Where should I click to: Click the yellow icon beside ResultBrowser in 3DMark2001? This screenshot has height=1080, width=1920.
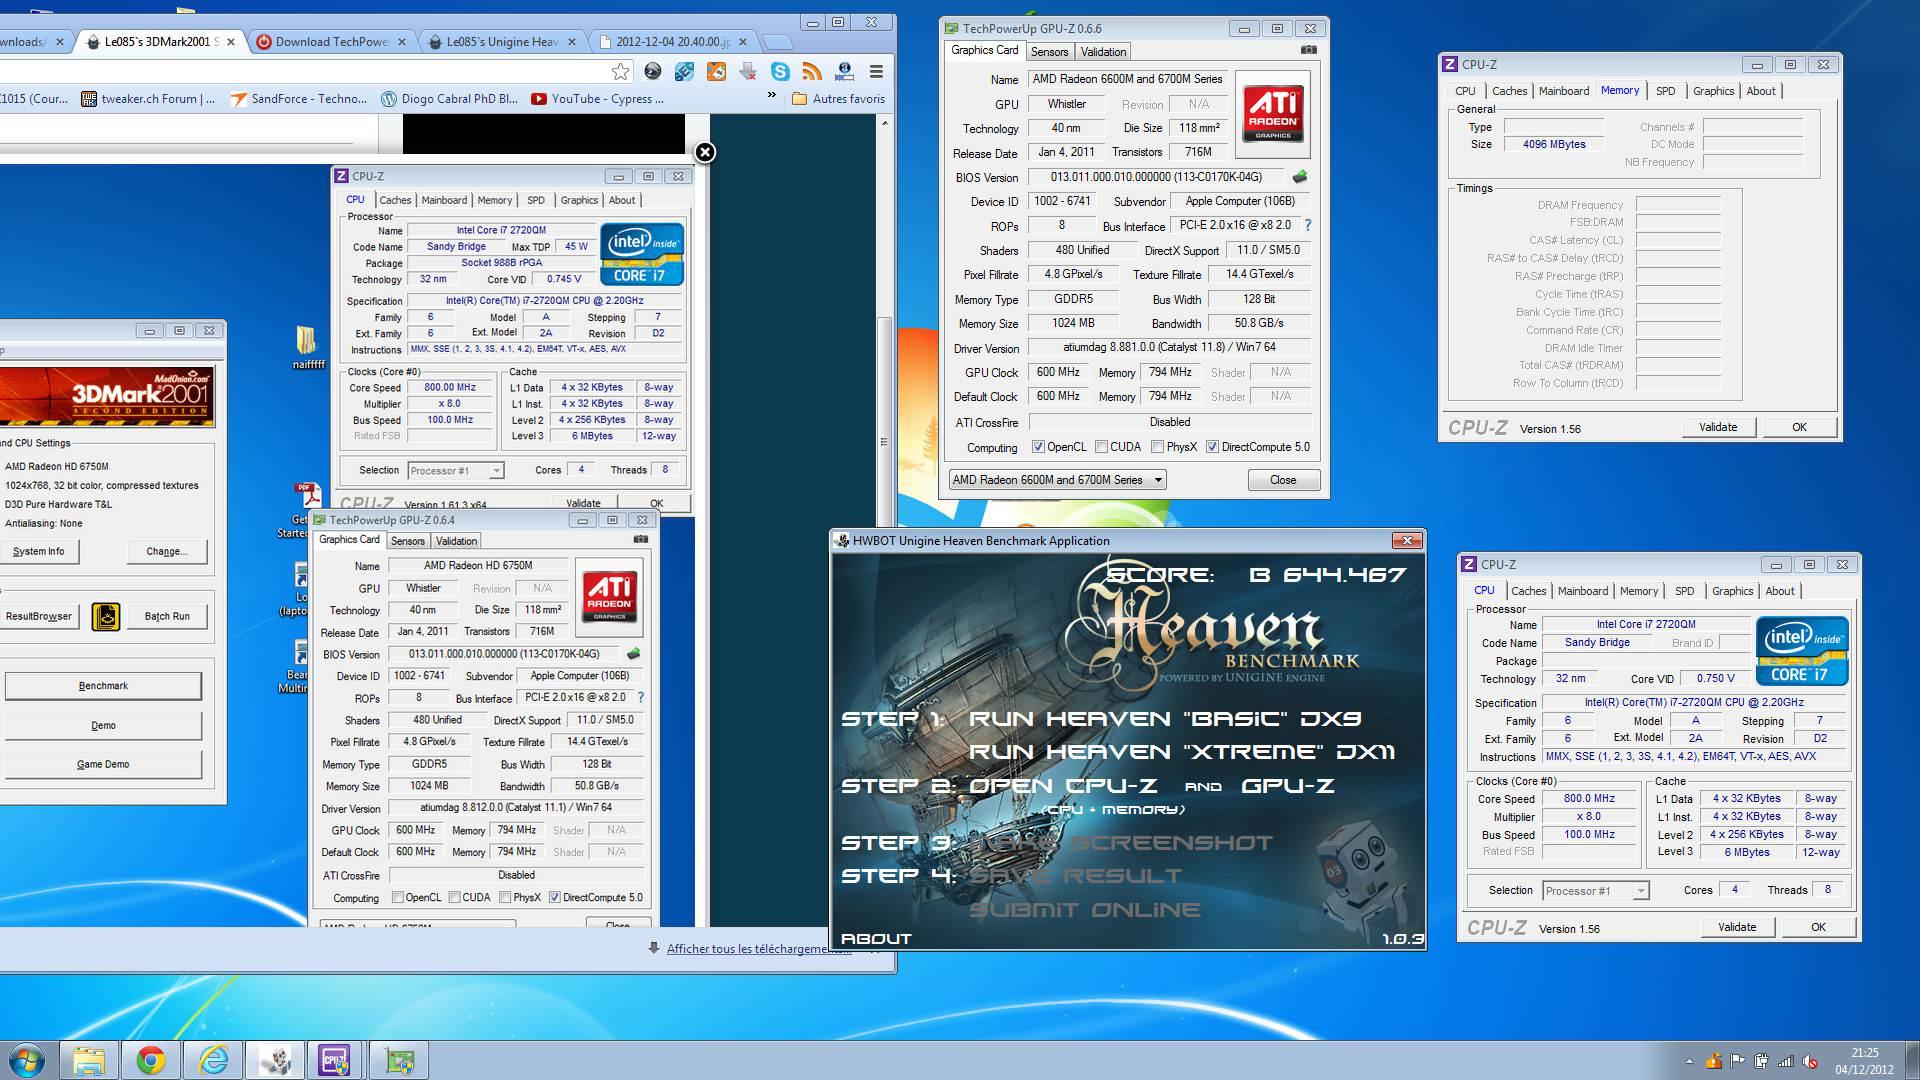click(x=106, y=616)
